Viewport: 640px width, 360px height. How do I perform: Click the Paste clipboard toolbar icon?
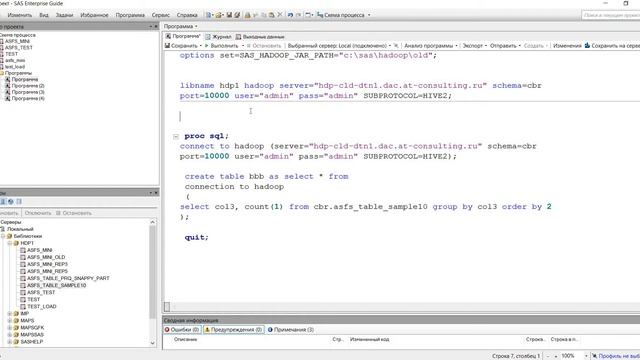click(x=271, y=15)
